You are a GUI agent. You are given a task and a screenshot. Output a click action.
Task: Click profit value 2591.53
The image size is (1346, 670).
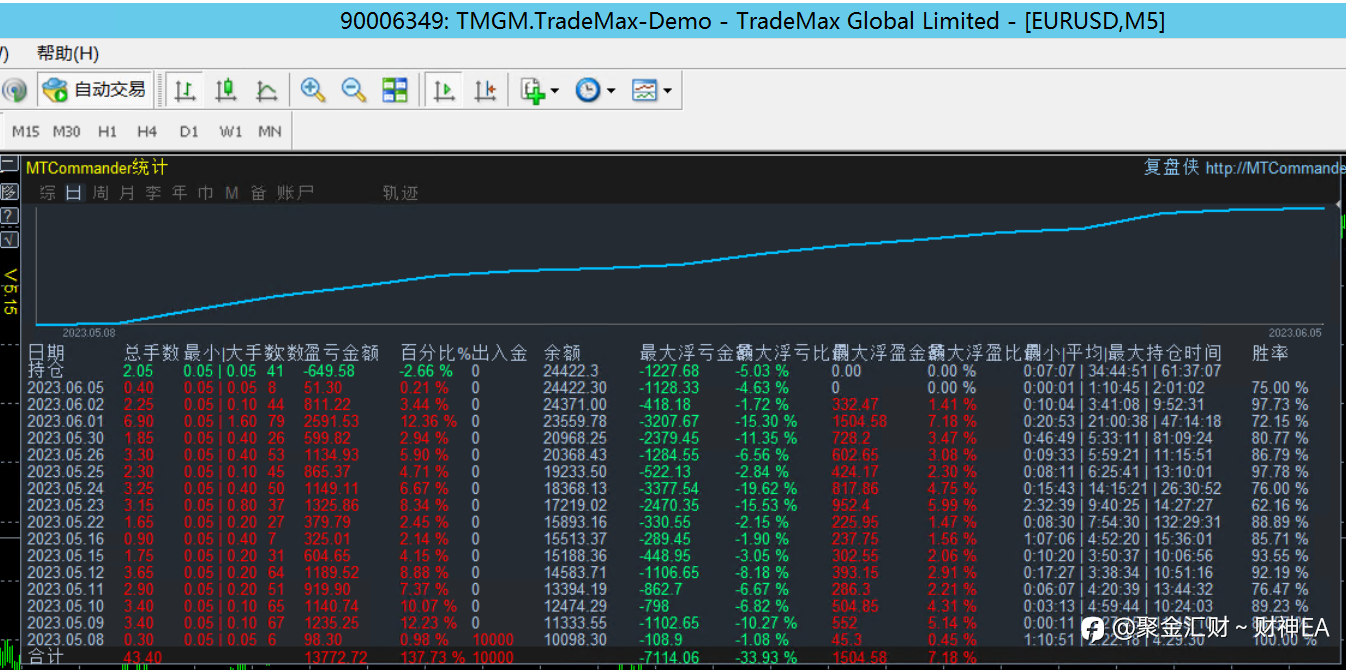332,421
